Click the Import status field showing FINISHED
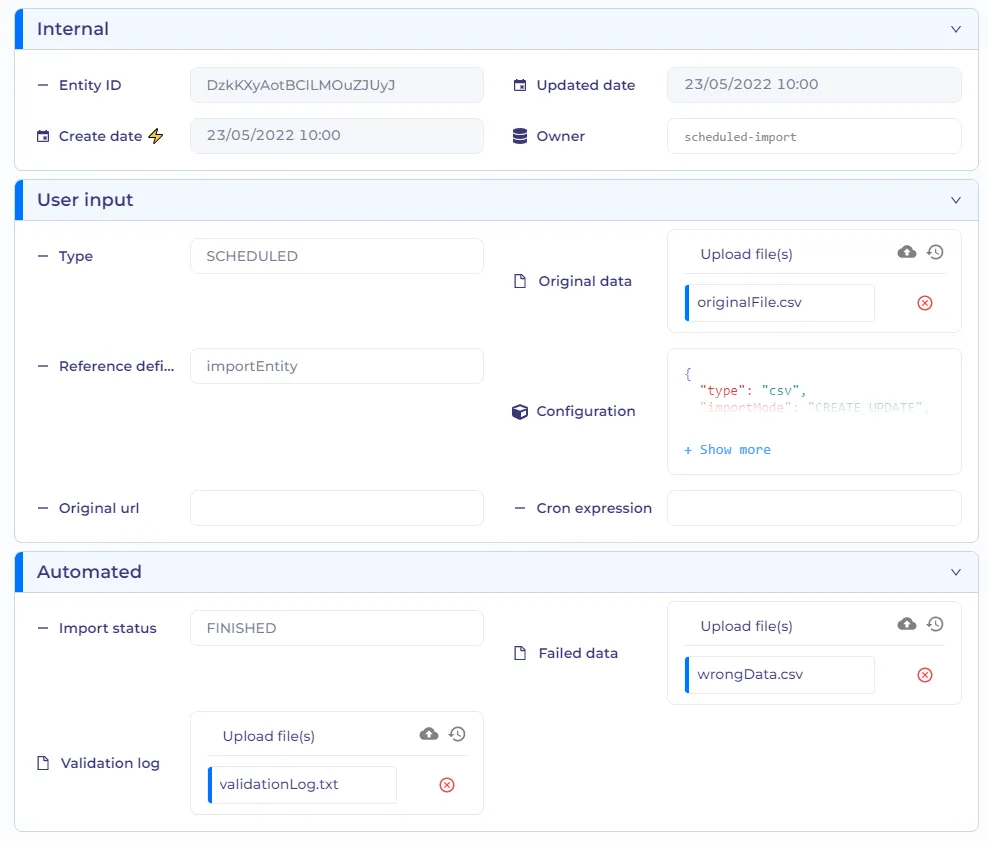Viewport: 988px width, 841px height. pos(337,628)
